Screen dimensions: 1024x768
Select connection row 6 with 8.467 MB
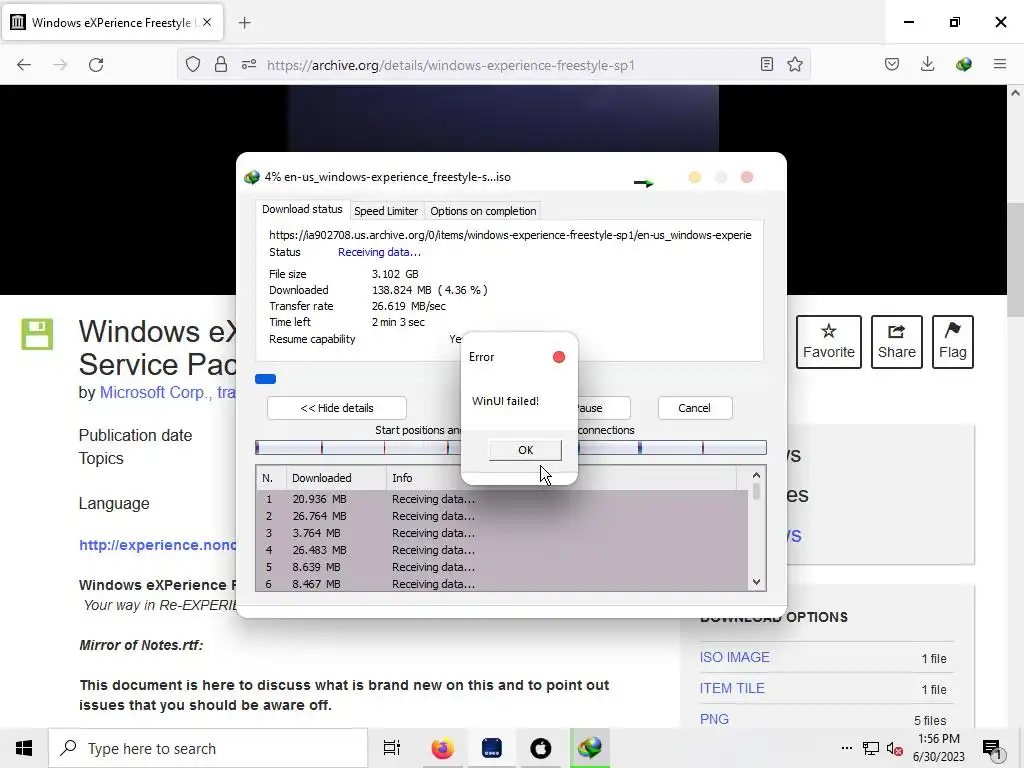point(502,584)
